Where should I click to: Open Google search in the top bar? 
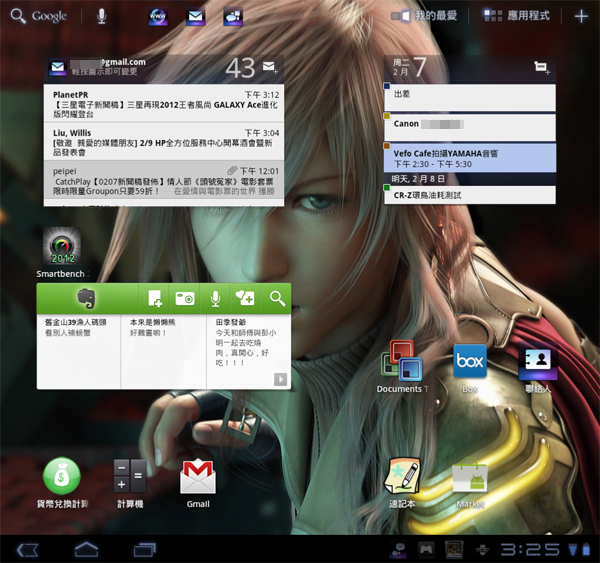click(38, 16)
